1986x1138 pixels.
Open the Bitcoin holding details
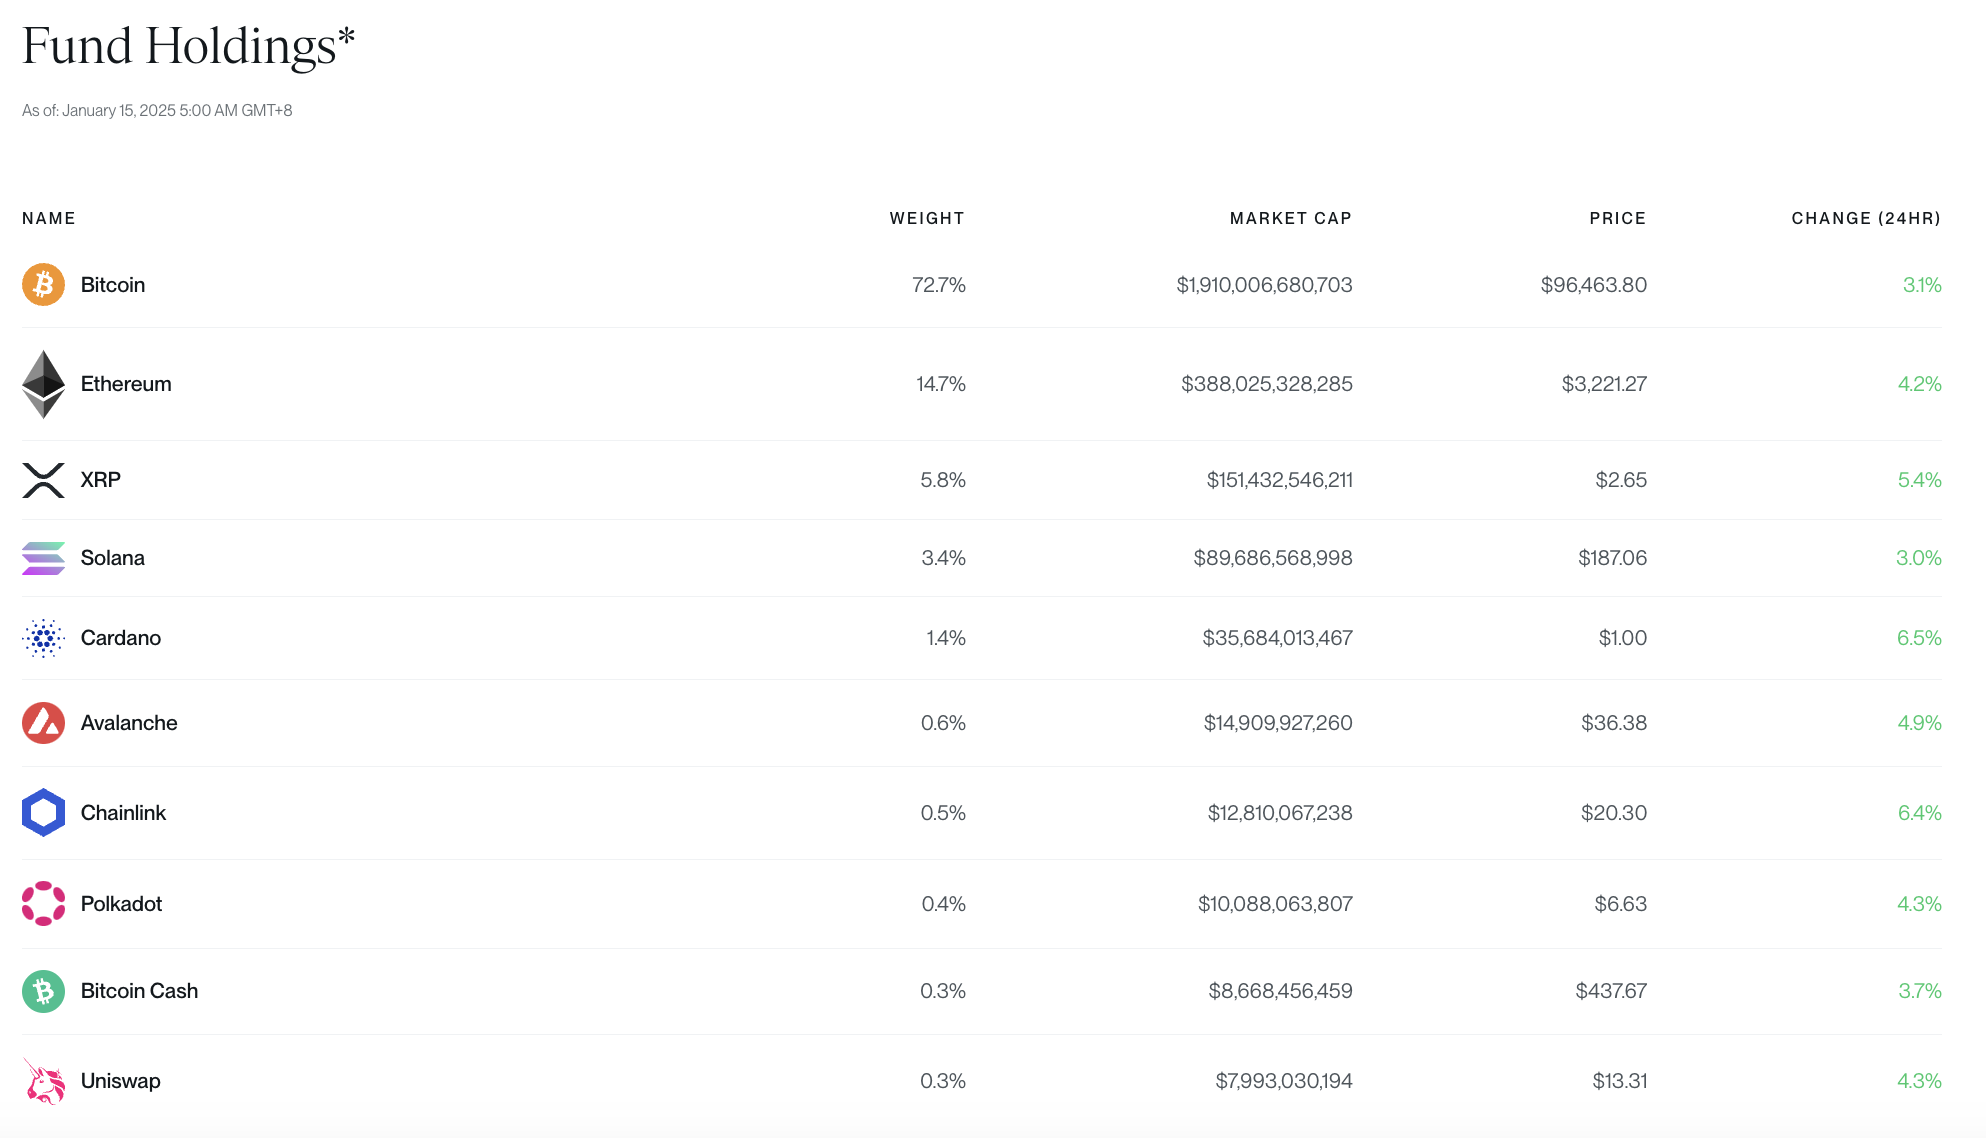coord(112,284)
